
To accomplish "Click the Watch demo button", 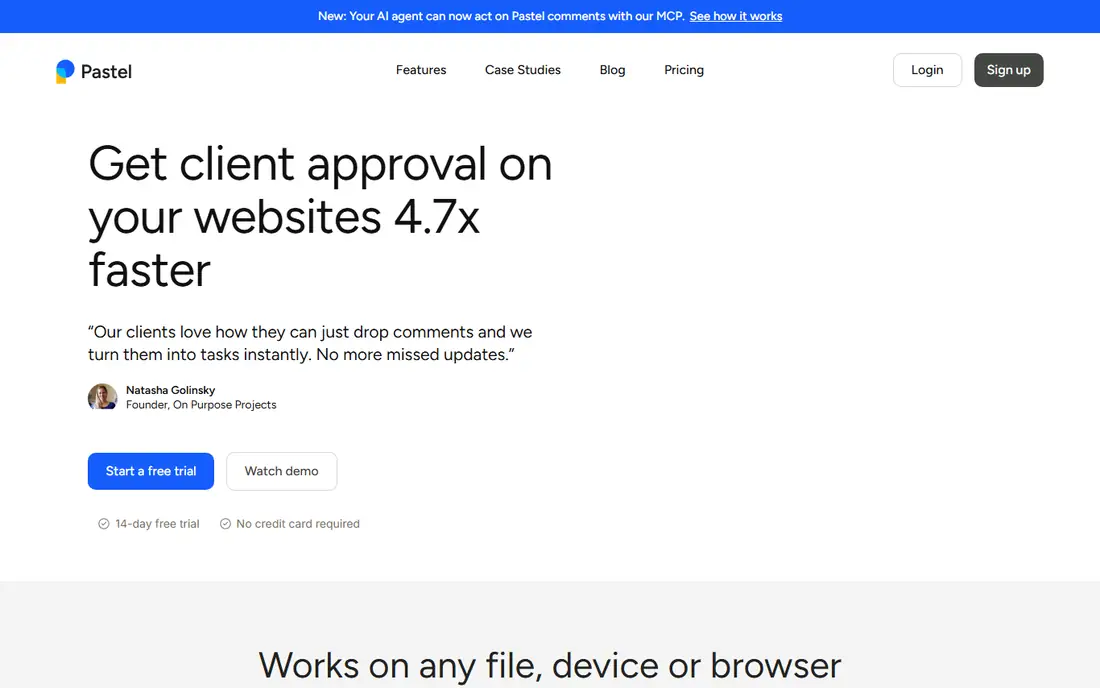I will point(281,471).
